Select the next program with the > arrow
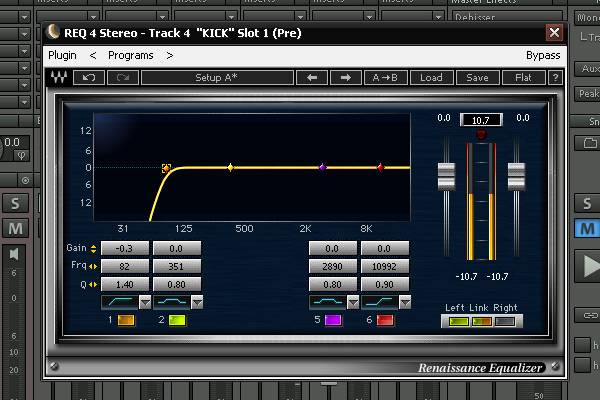The image size is (600, 400). pyautogui.click(x=170, y=56)
